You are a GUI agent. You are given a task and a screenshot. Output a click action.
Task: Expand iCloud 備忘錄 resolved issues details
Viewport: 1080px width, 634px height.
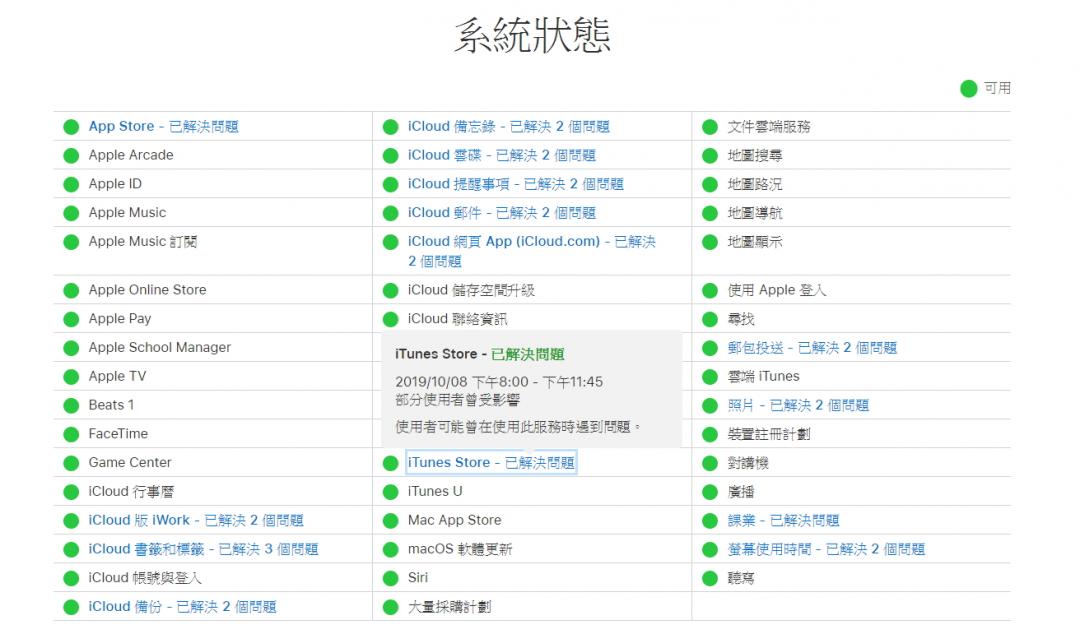[508, 127]
